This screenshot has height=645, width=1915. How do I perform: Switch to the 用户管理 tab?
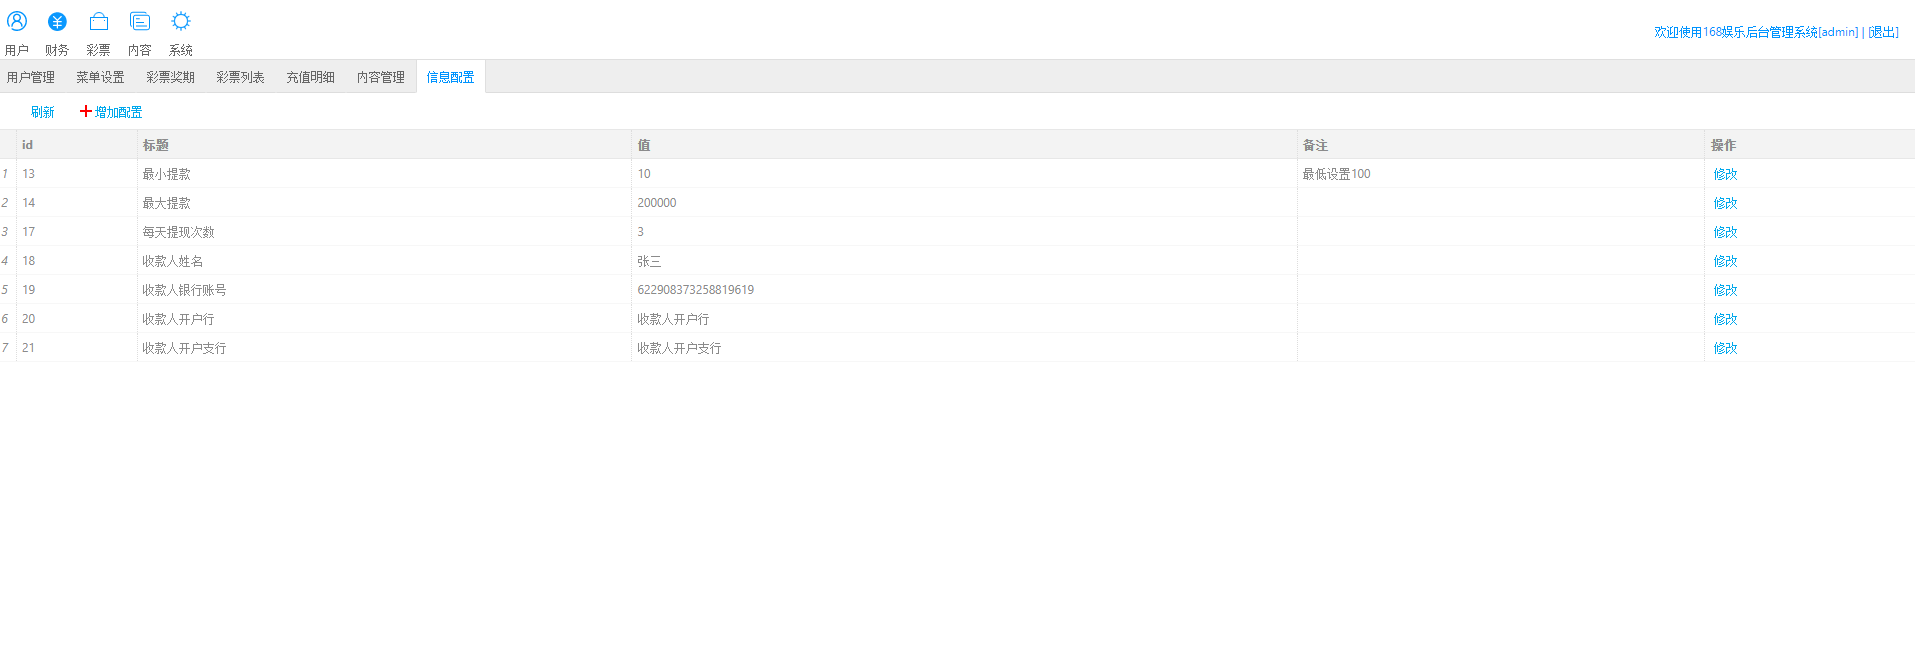pyautogui.click(x=31, y=77)
